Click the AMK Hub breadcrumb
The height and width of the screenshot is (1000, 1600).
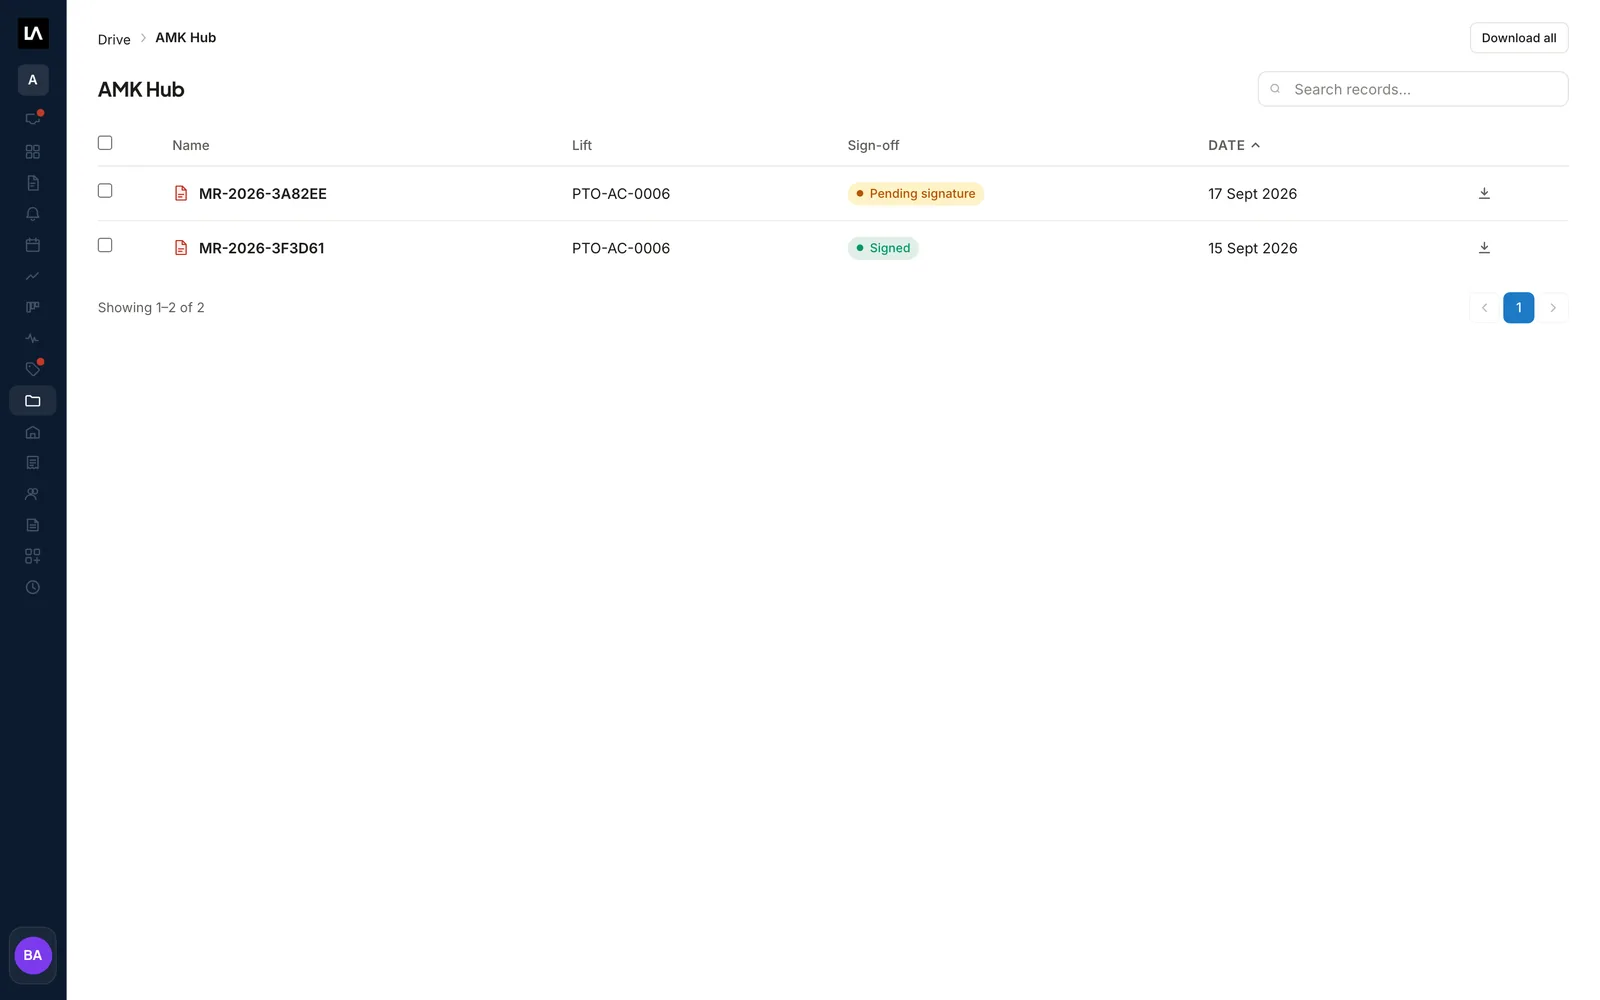point(185,38)
